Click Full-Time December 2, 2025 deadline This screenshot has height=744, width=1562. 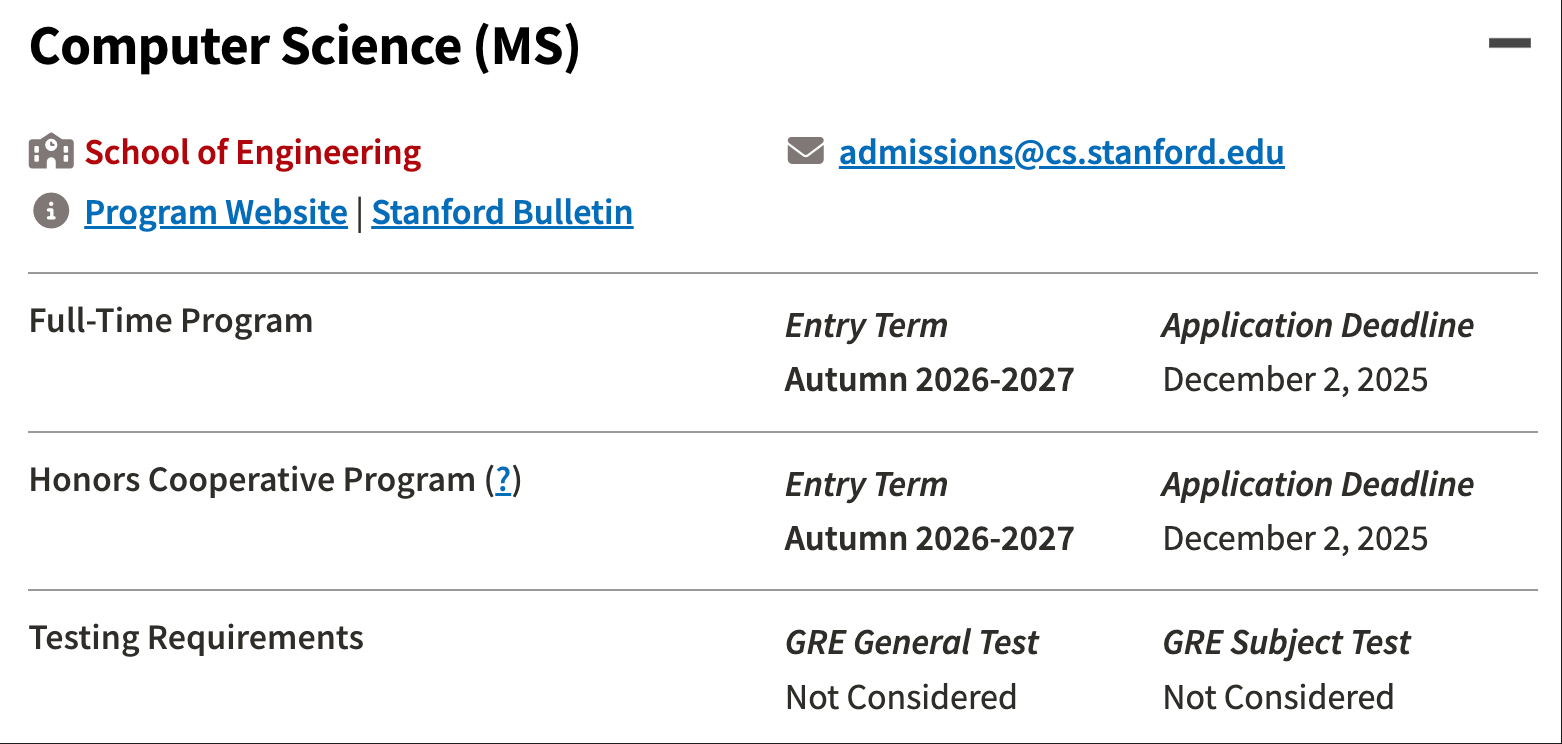[x=1295, y=380]
